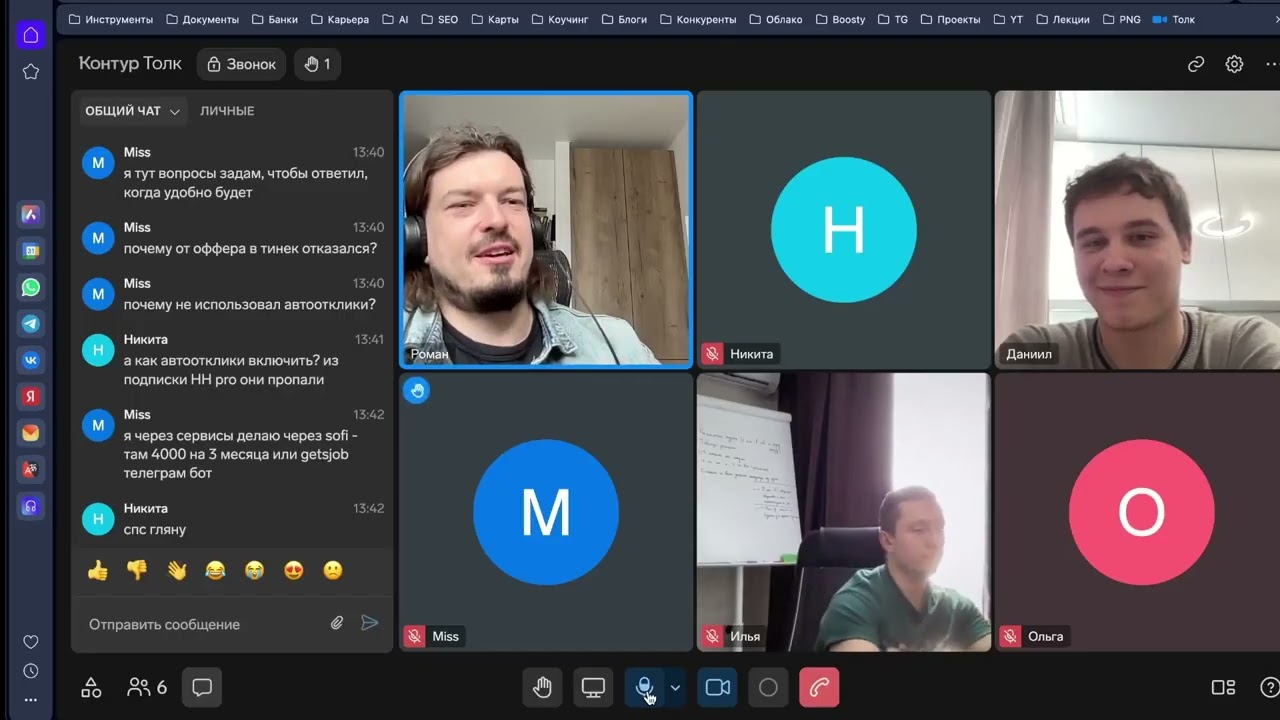Select Роман's video tile
Image resolution: width=1280 pixels, height=720 pixels.
click(x=546, y=229)
